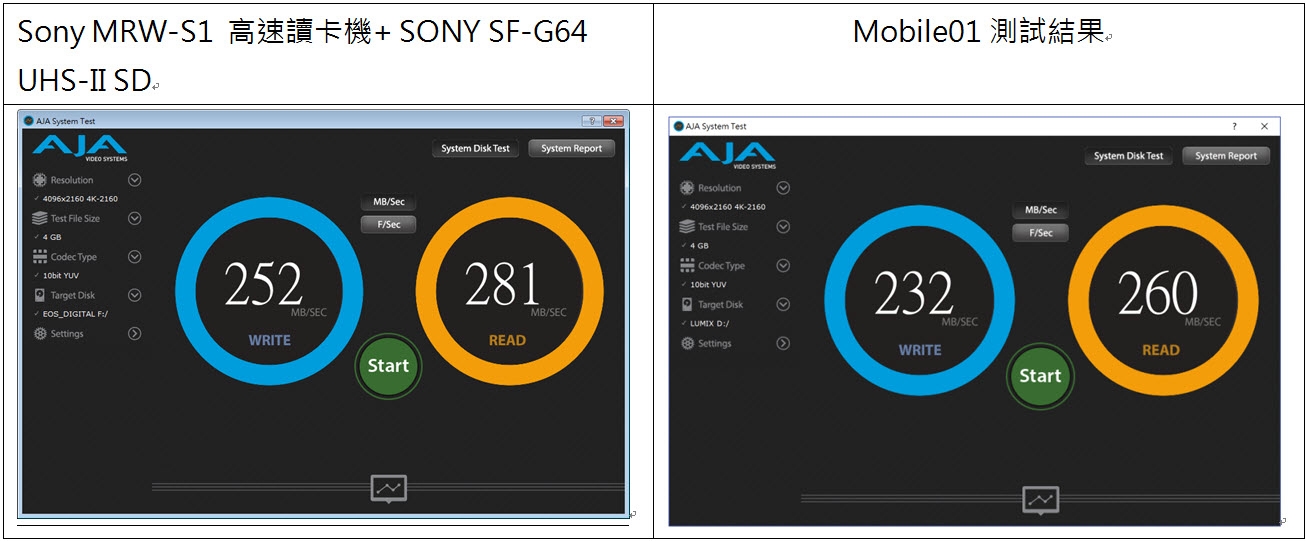The height and width of the screenshot is (541, 1306).
Task: Expand Target Disk dropdown in right window
Action: 783,304
